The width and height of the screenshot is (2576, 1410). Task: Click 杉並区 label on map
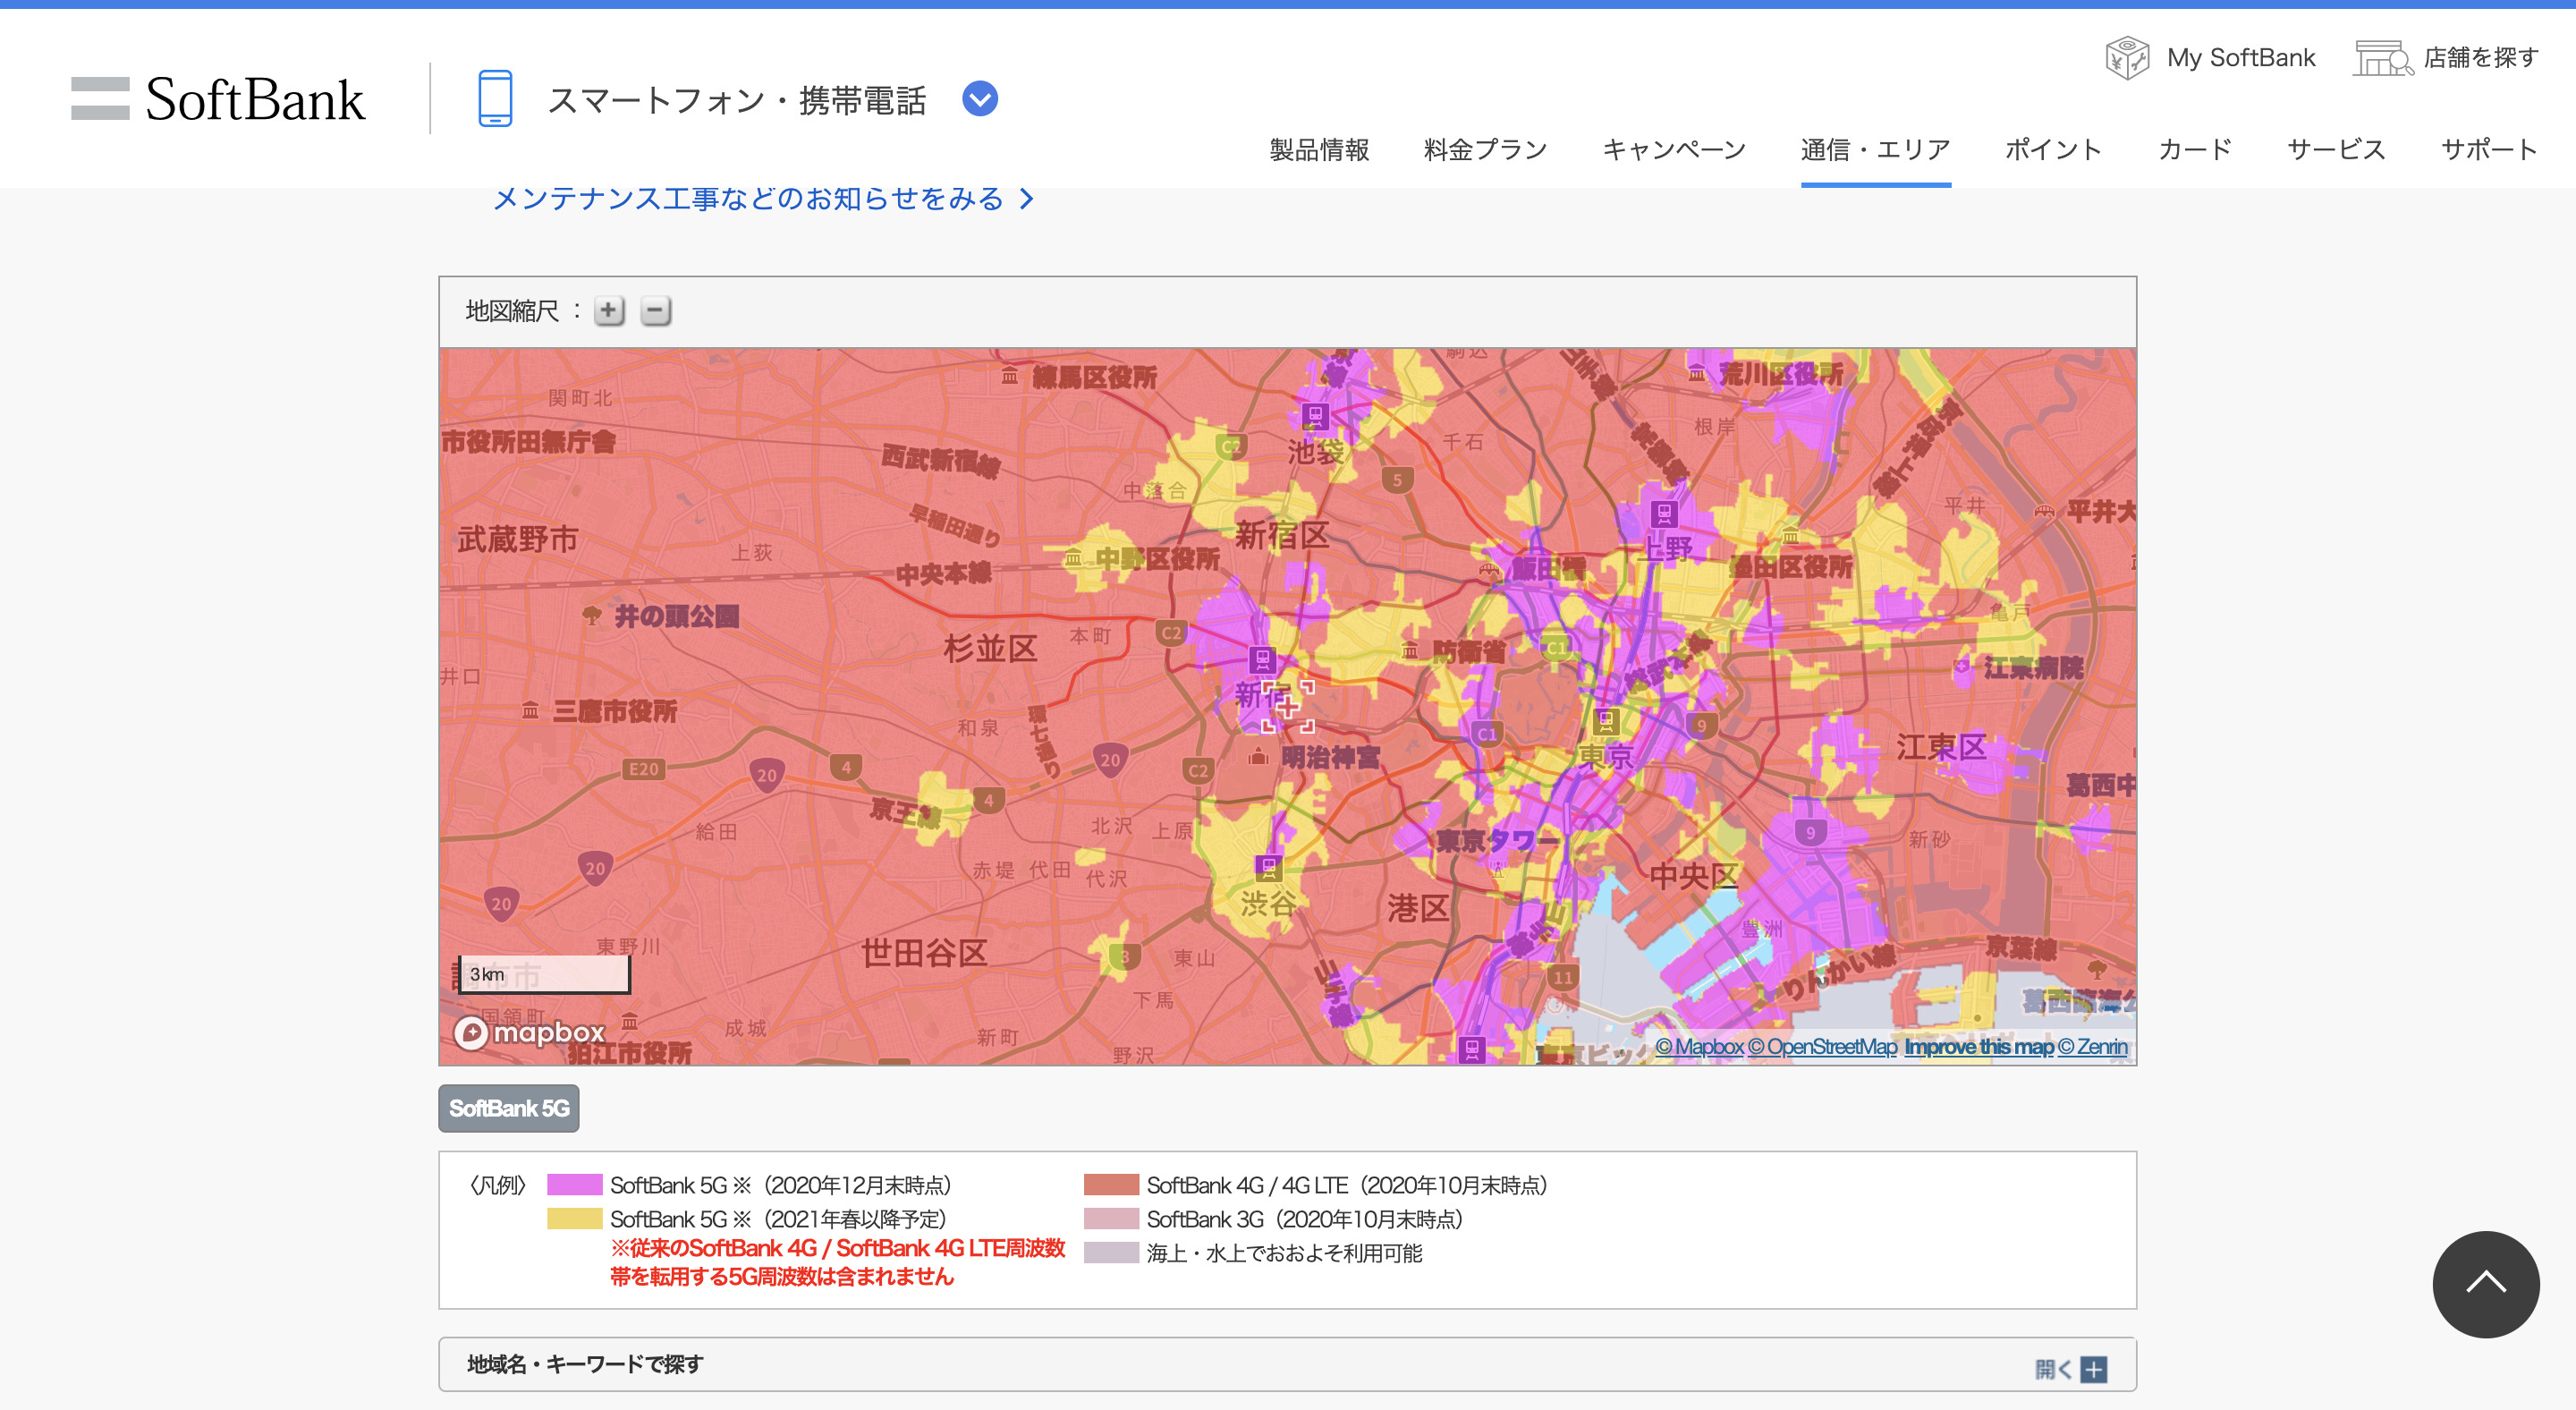pos(990,649)
